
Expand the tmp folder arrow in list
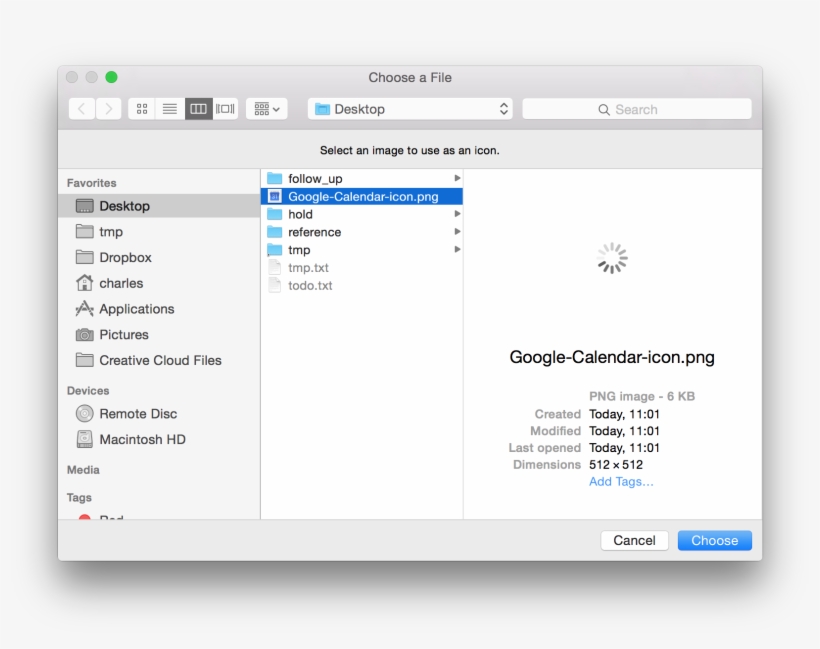click(457, 249)
